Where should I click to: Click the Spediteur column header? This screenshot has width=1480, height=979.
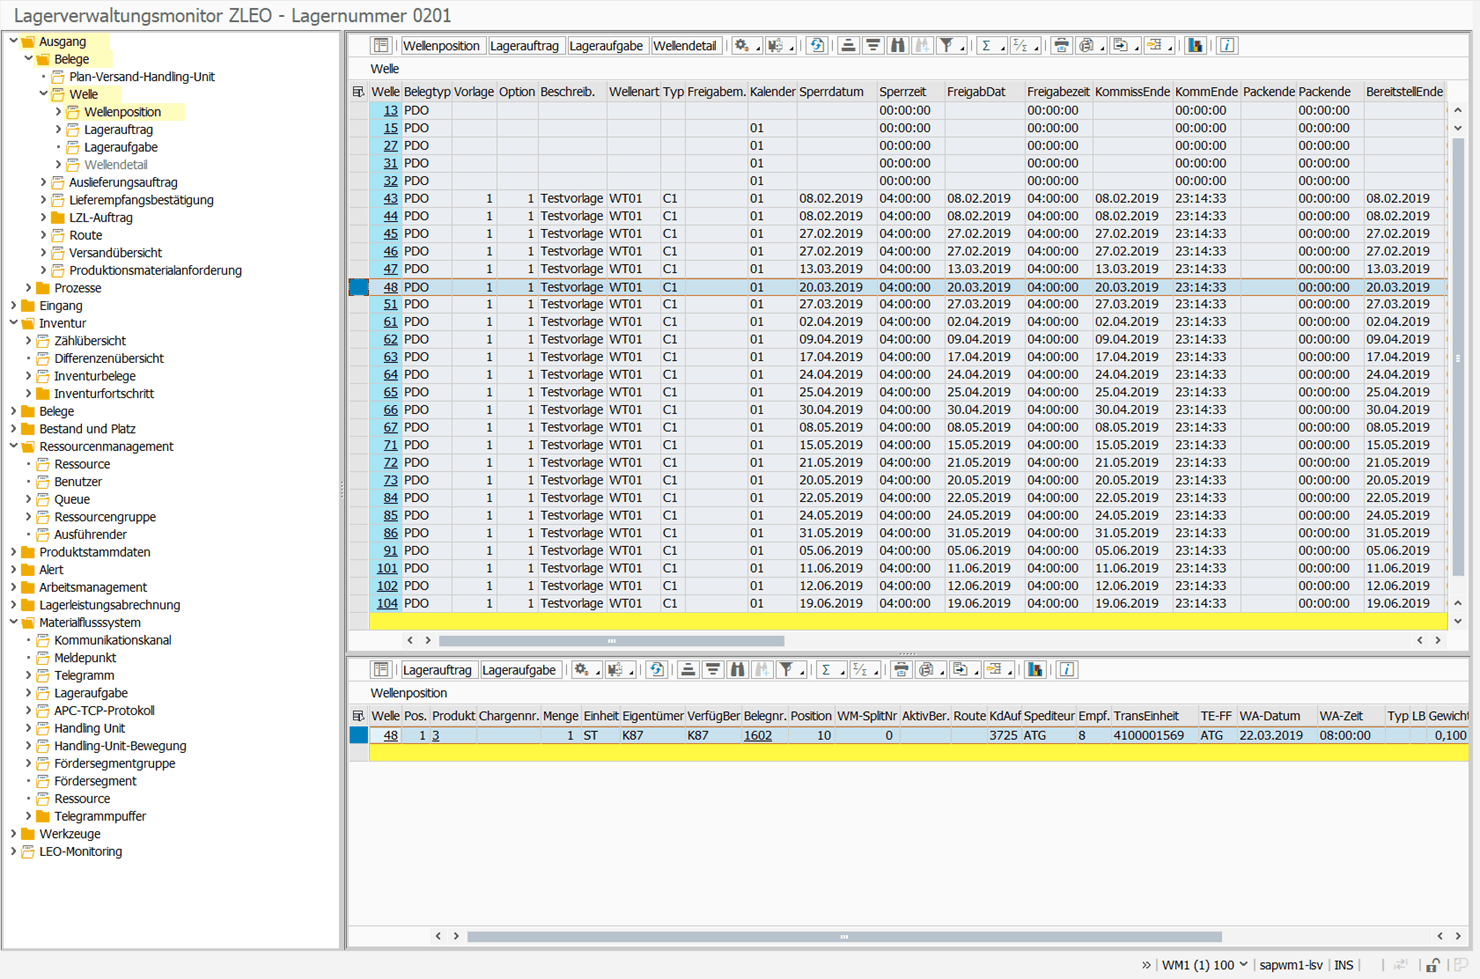pyautogui.click(x=1048, y=716)
